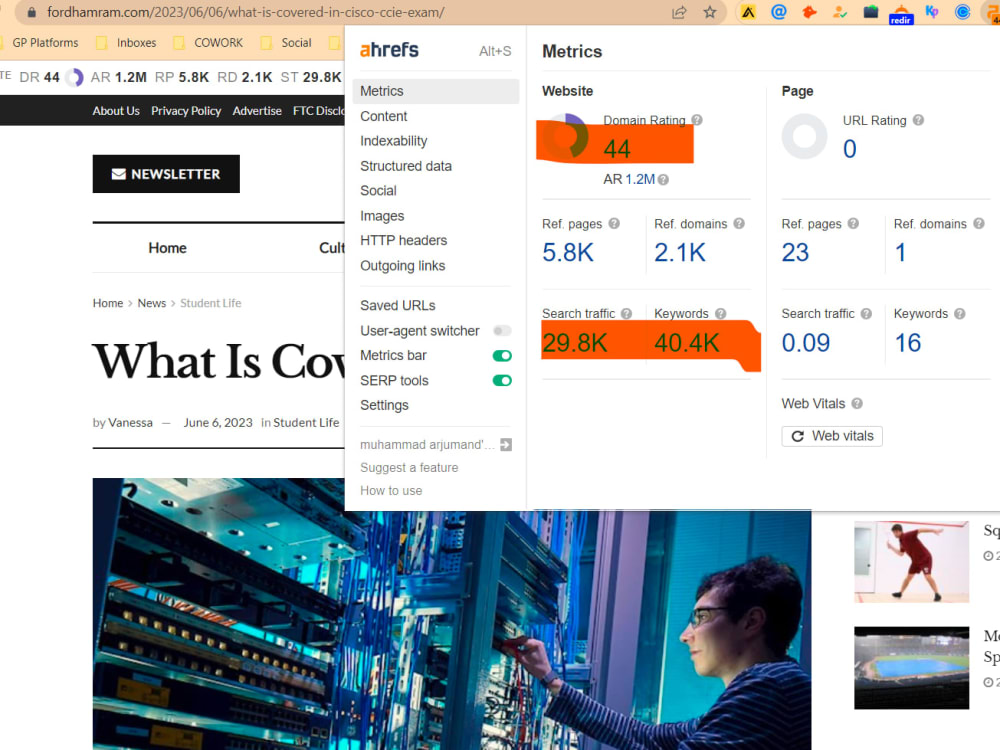Open the Advertise link
The height and width of the screenshot is (750, 1000).
(257, 111)
